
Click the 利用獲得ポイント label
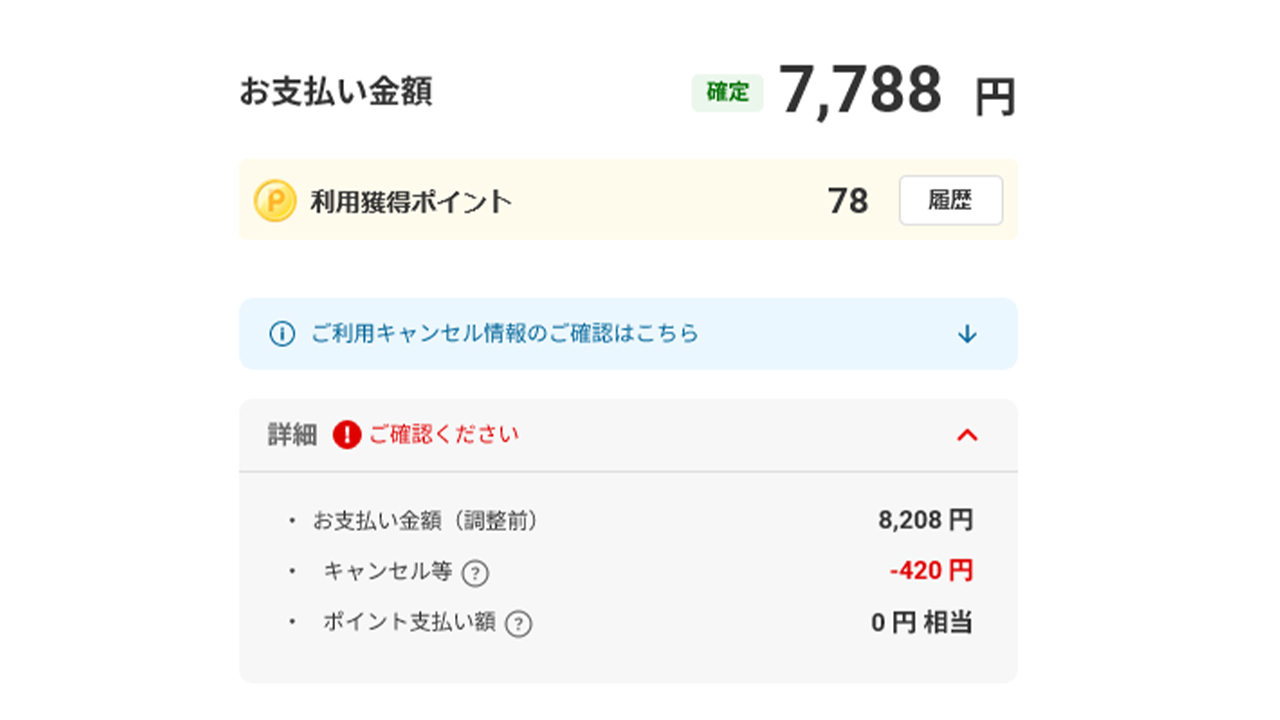[411, 201]
